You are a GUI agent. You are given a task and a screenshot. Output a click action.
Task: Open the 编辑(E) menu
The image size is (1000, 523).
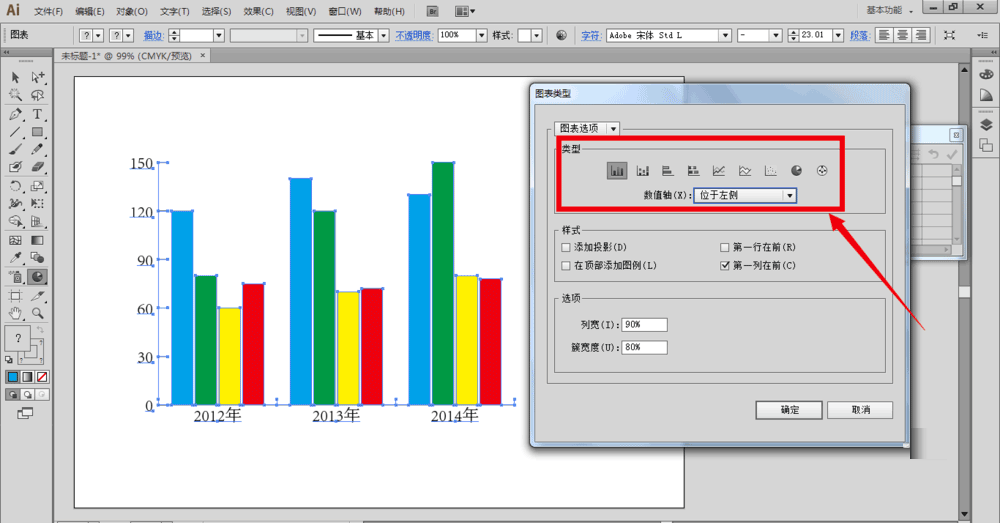pos(89,11)
